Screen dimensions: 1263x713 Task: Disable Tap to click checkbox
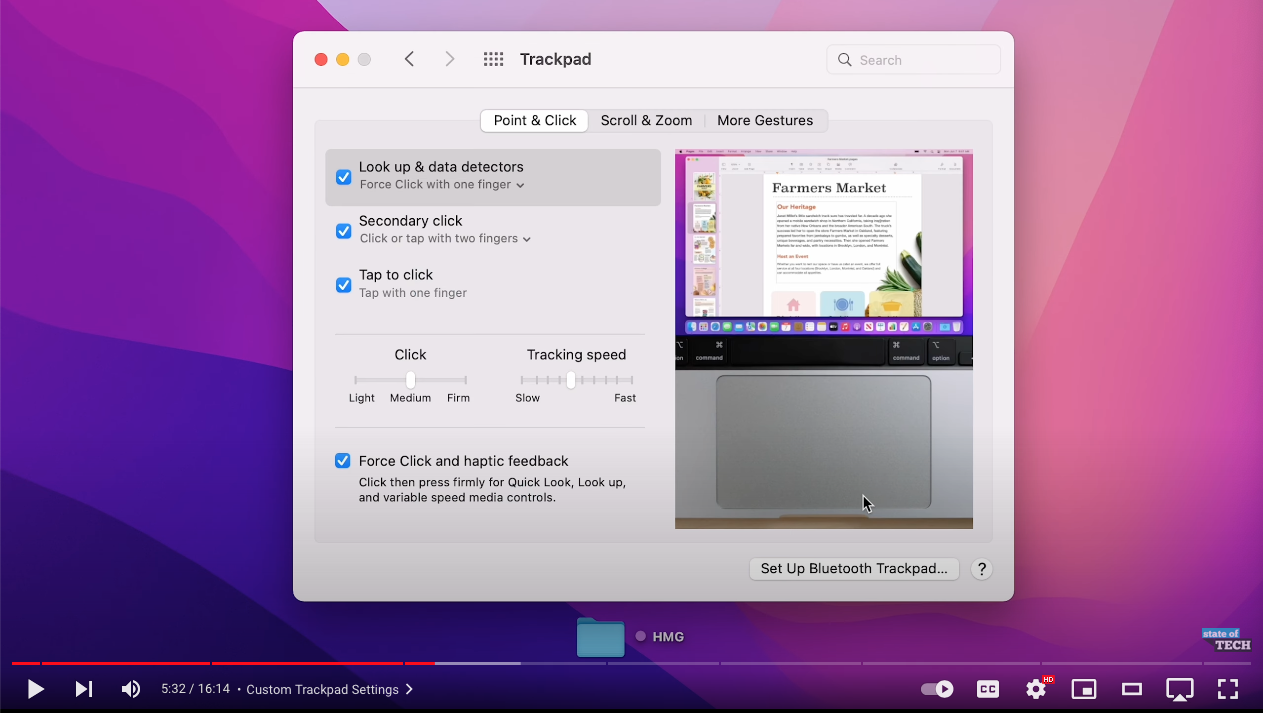(x=343, y=285)
